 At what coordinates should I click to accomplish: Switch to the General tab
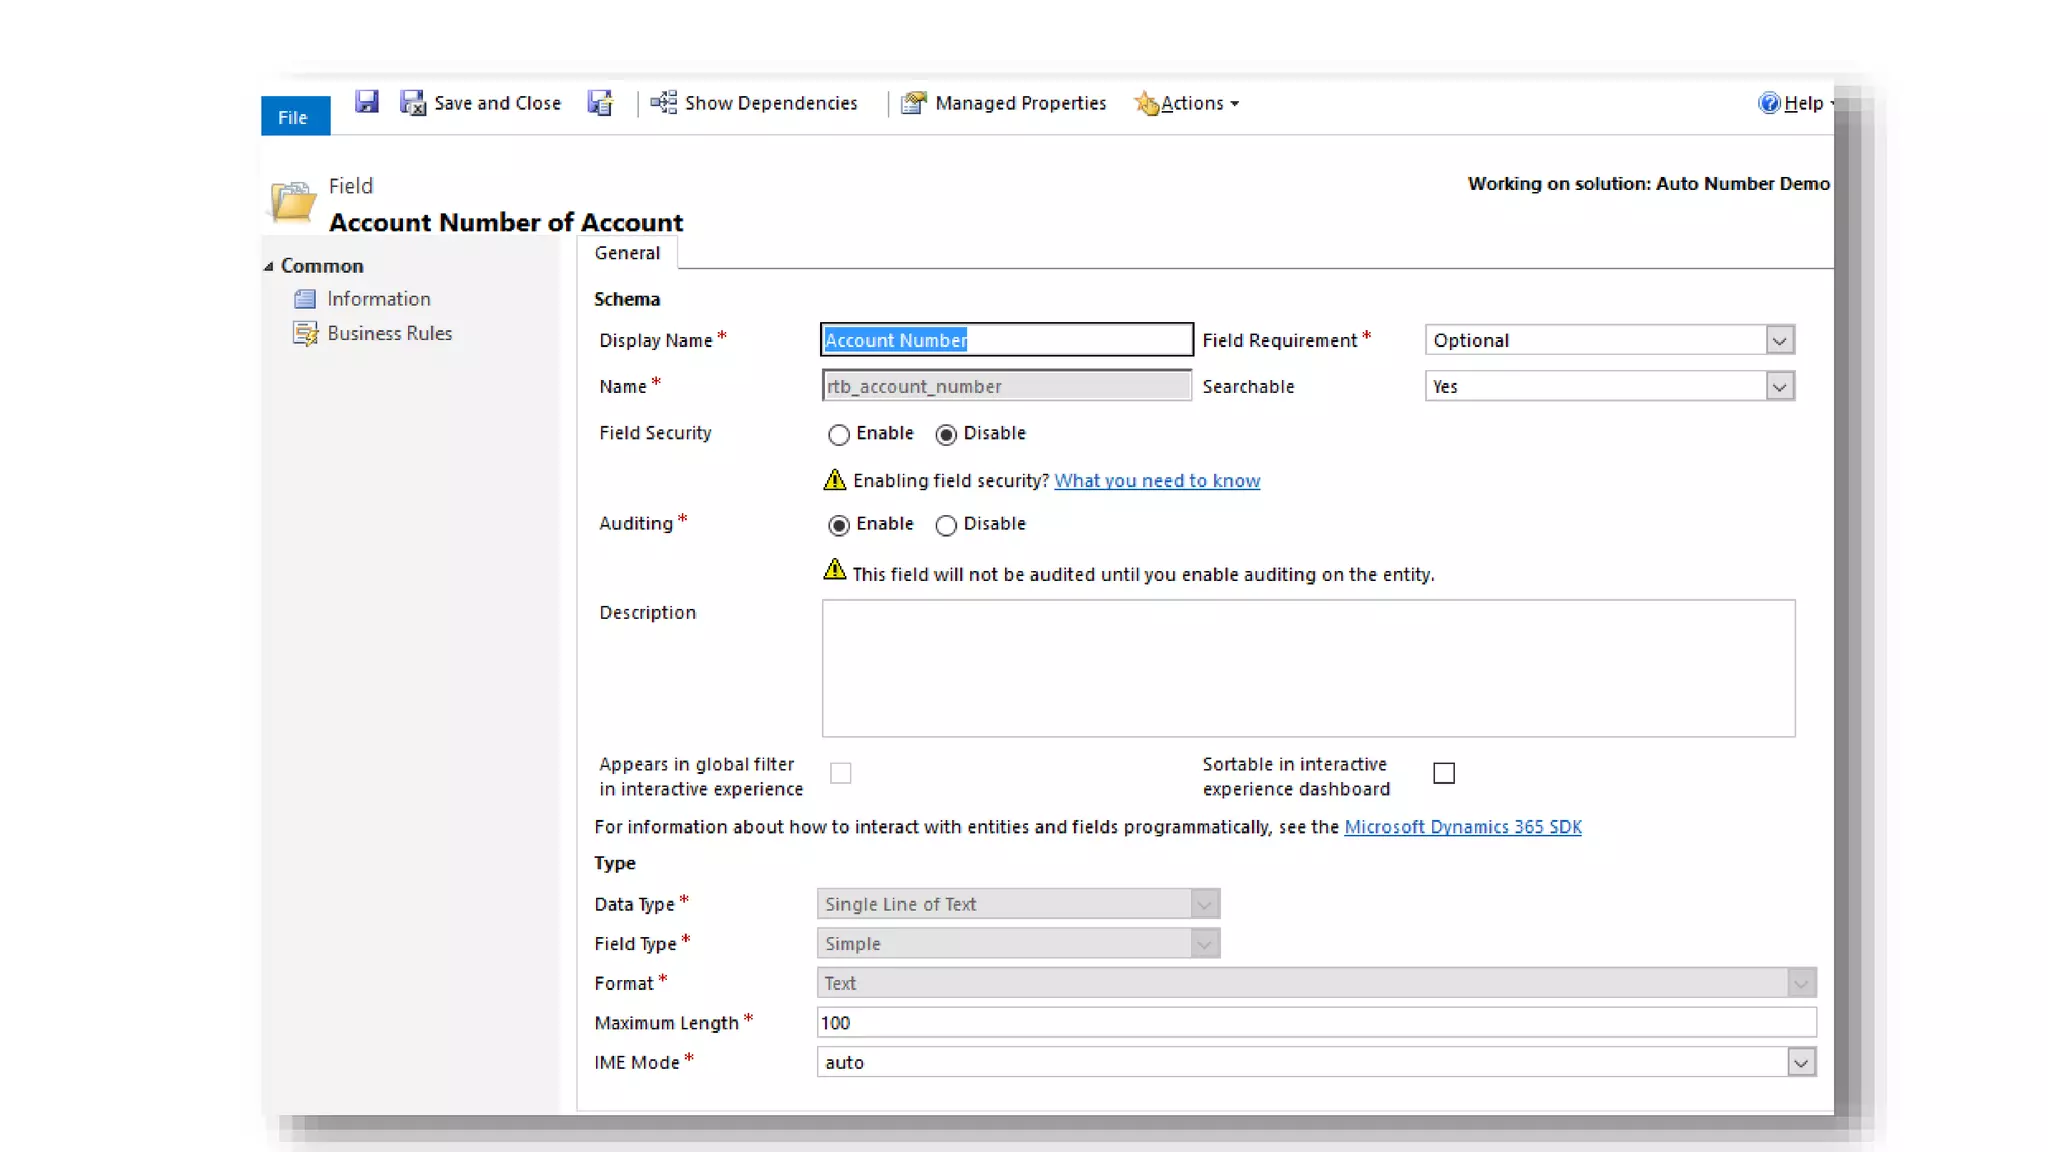pos(627,253)
